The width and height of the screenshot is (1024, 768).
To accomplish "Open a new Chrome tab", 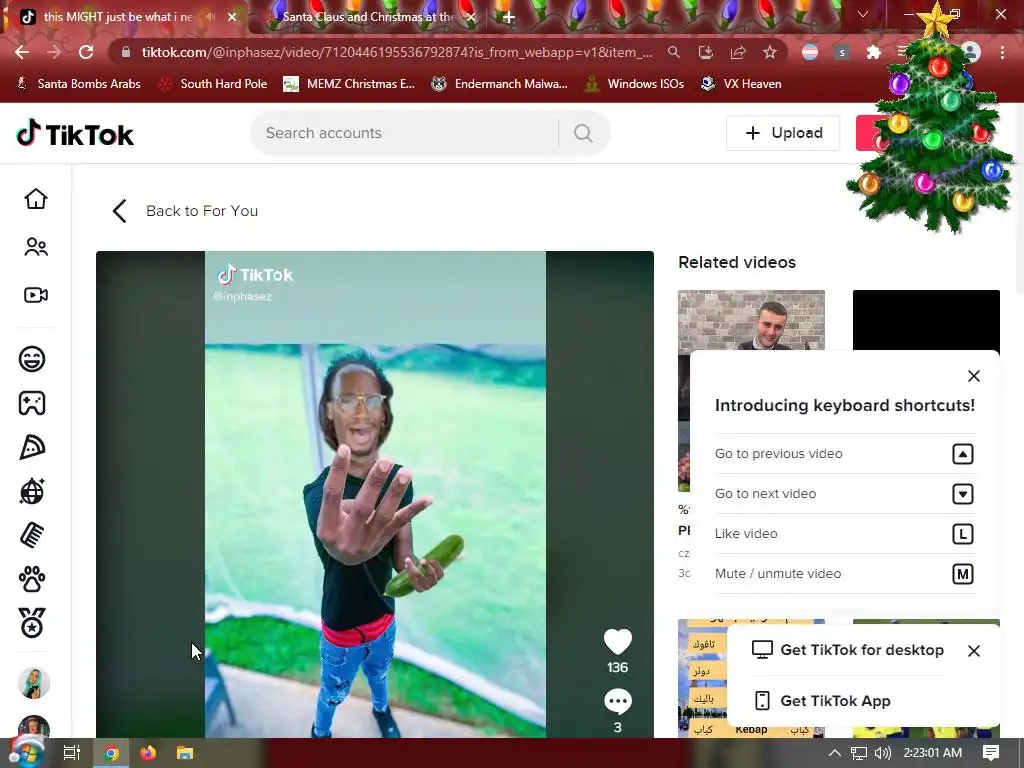I will pyautogui.click(x=509, y=17).
